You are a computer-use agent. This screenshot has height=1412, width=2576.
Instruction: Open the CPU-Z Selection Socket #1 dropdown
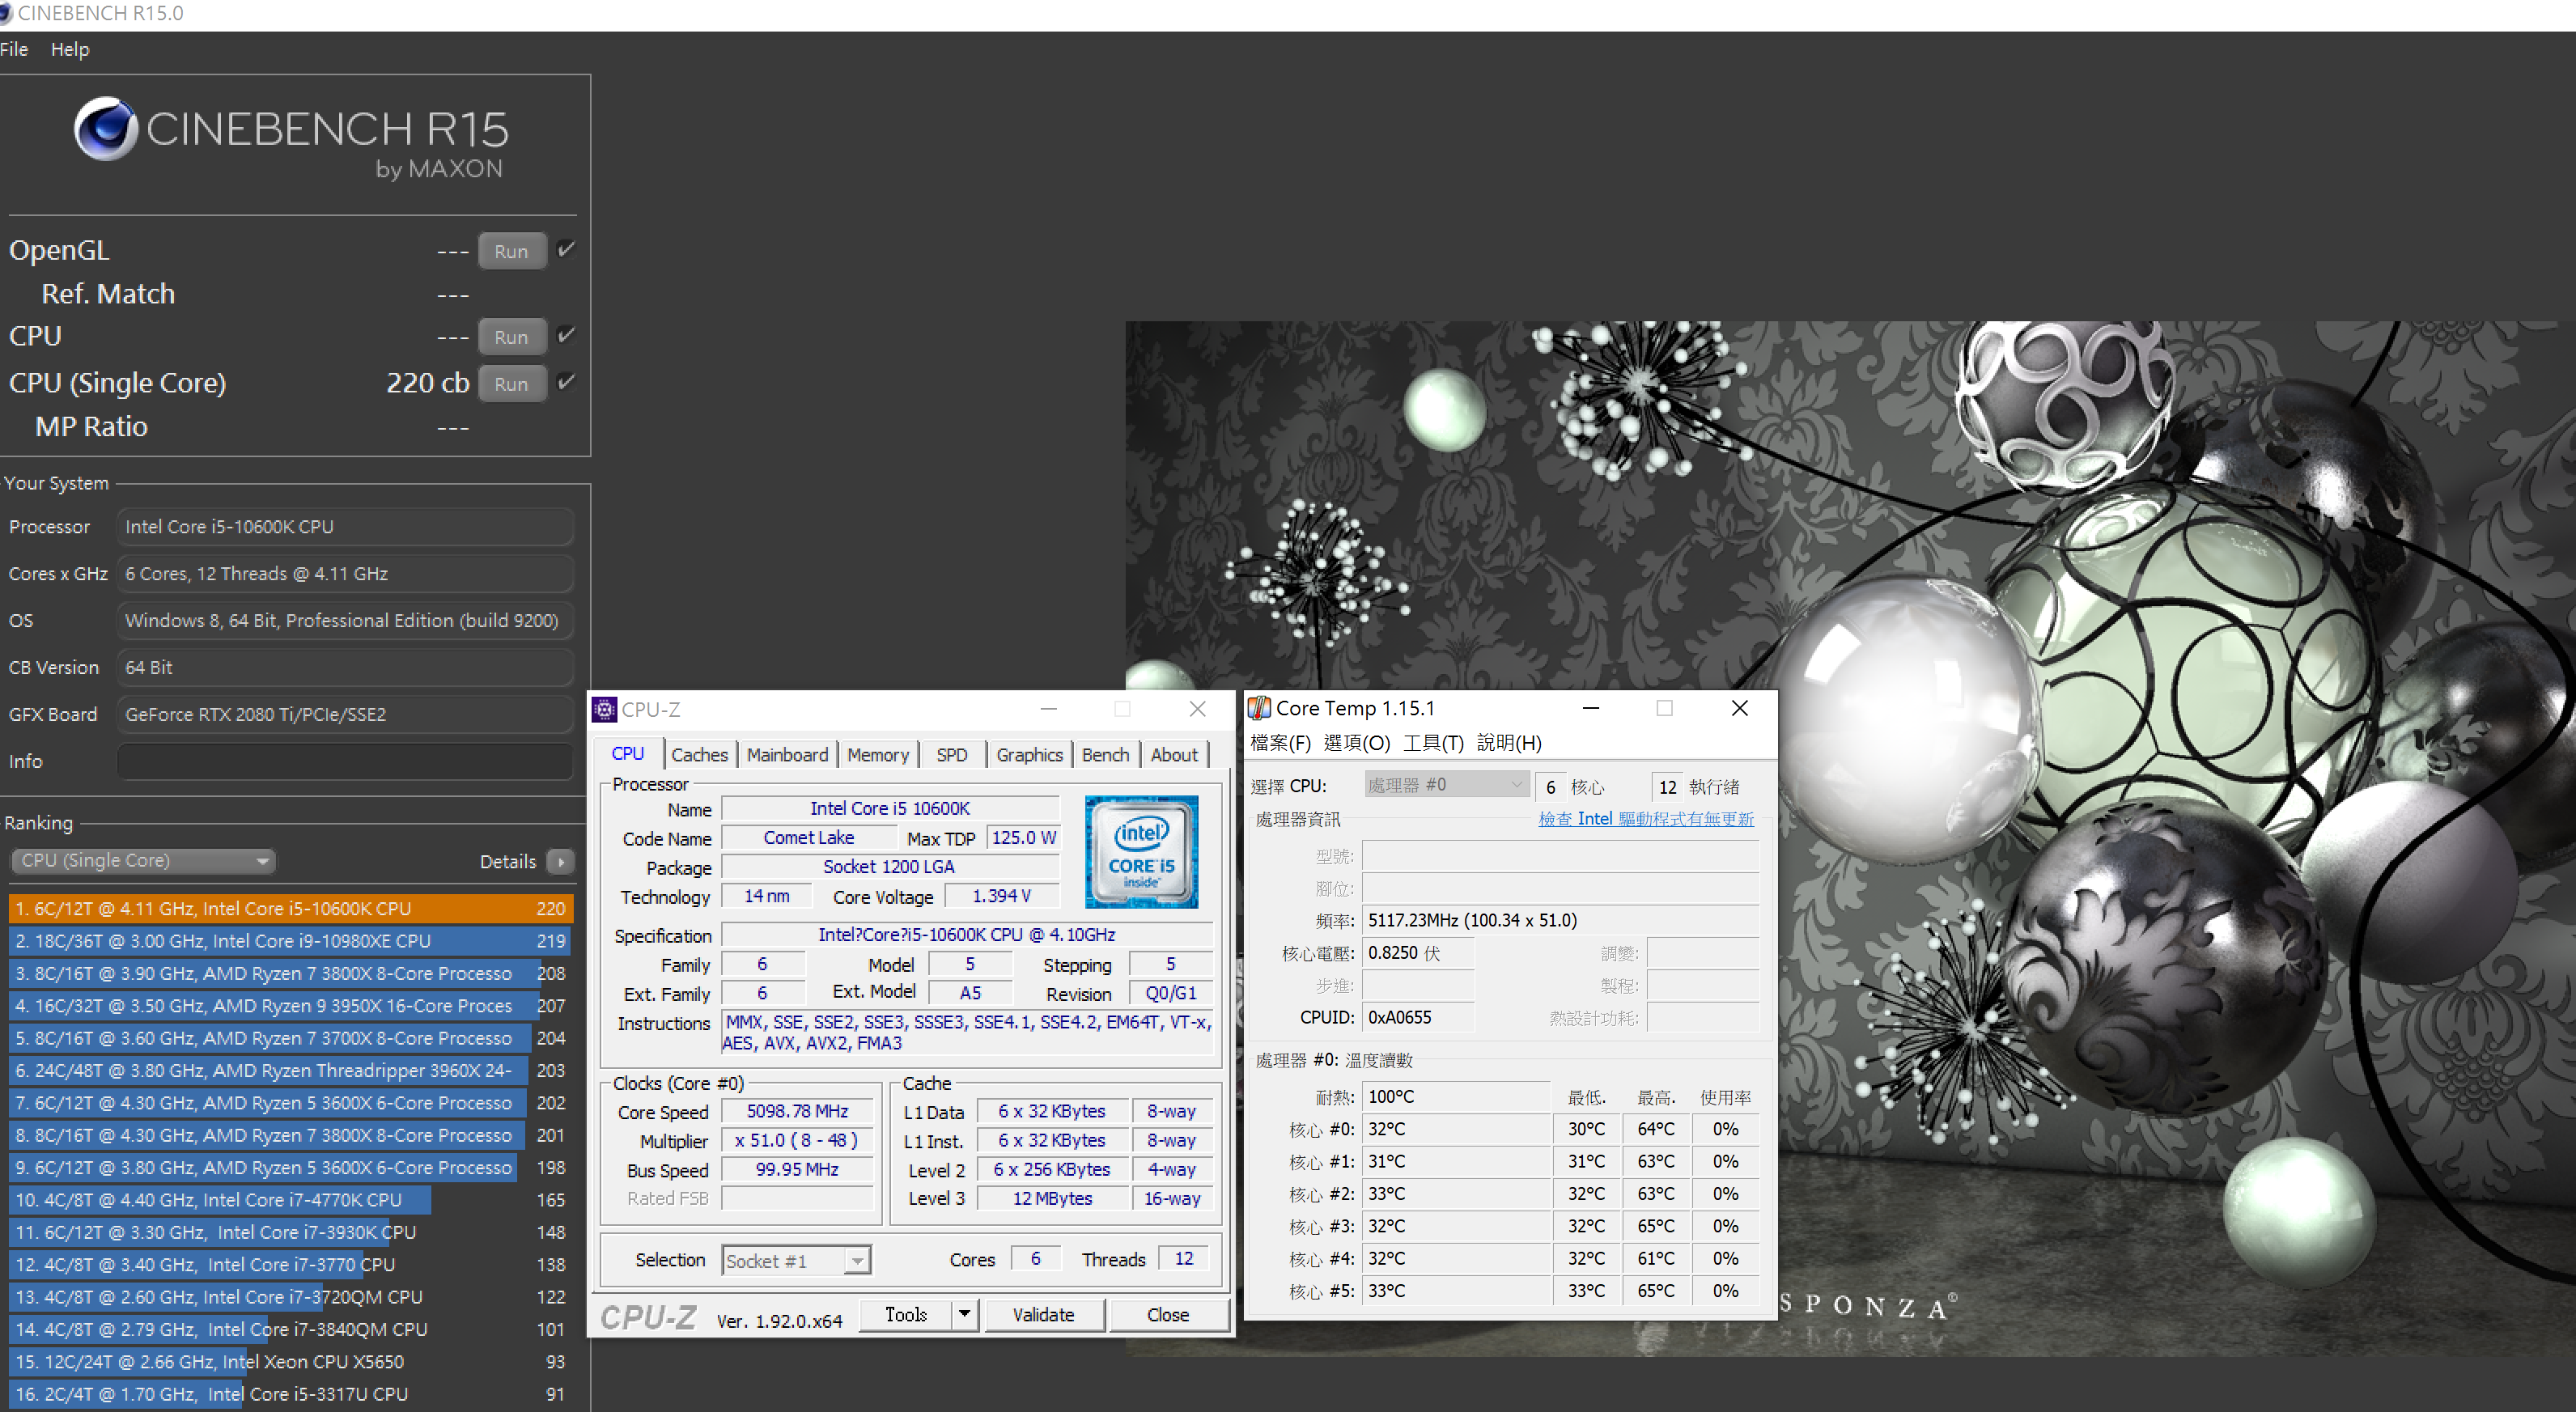point(796,1260)
